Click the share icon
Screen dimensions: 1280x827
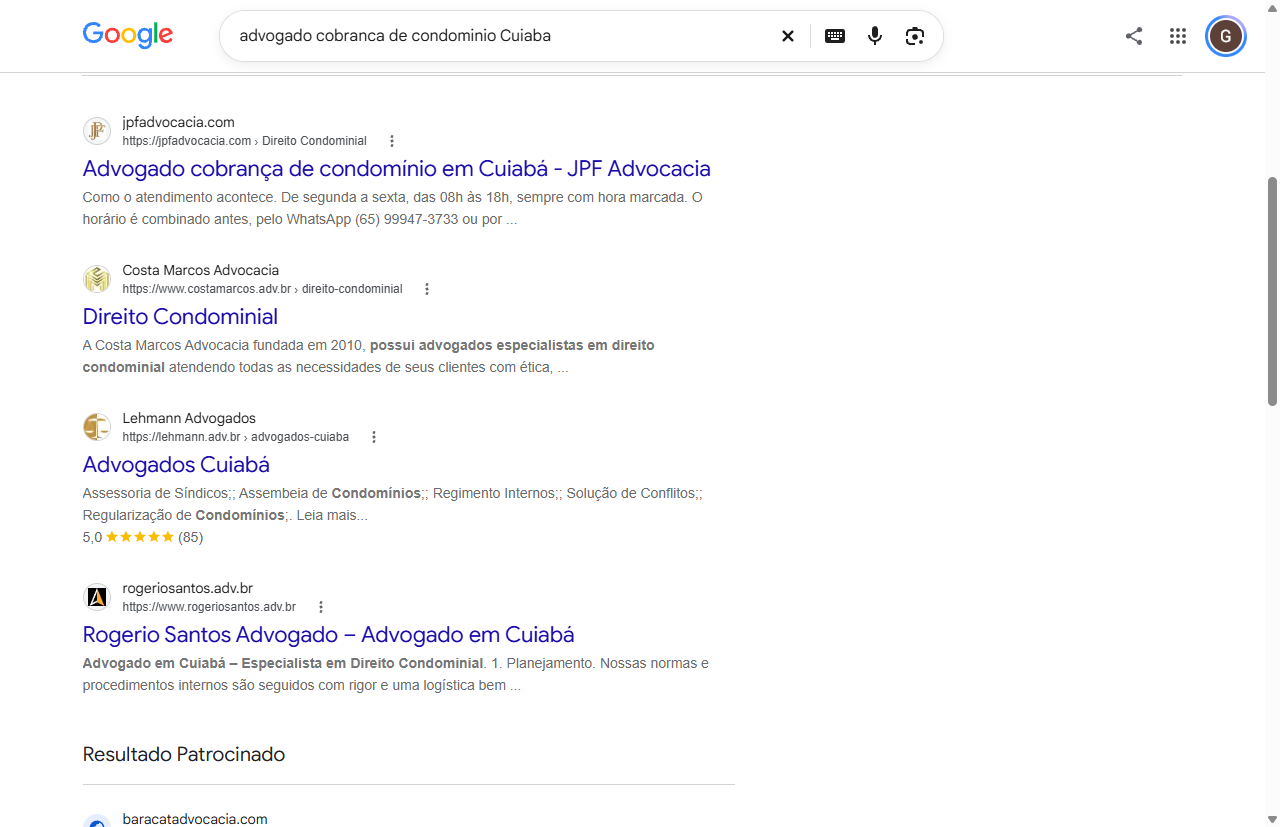tap(1134, 36)
